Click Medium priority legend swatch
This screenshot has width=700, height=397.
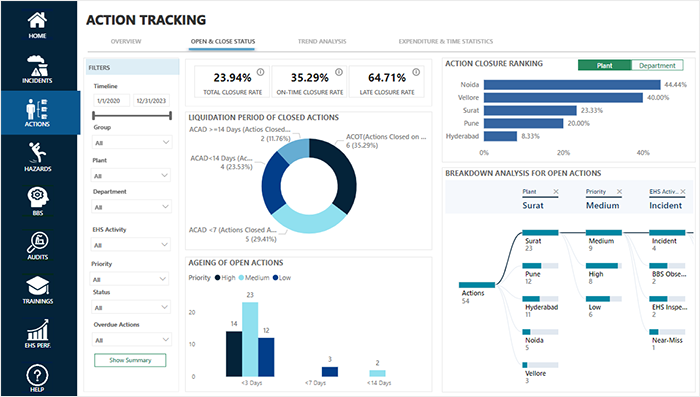241,278
